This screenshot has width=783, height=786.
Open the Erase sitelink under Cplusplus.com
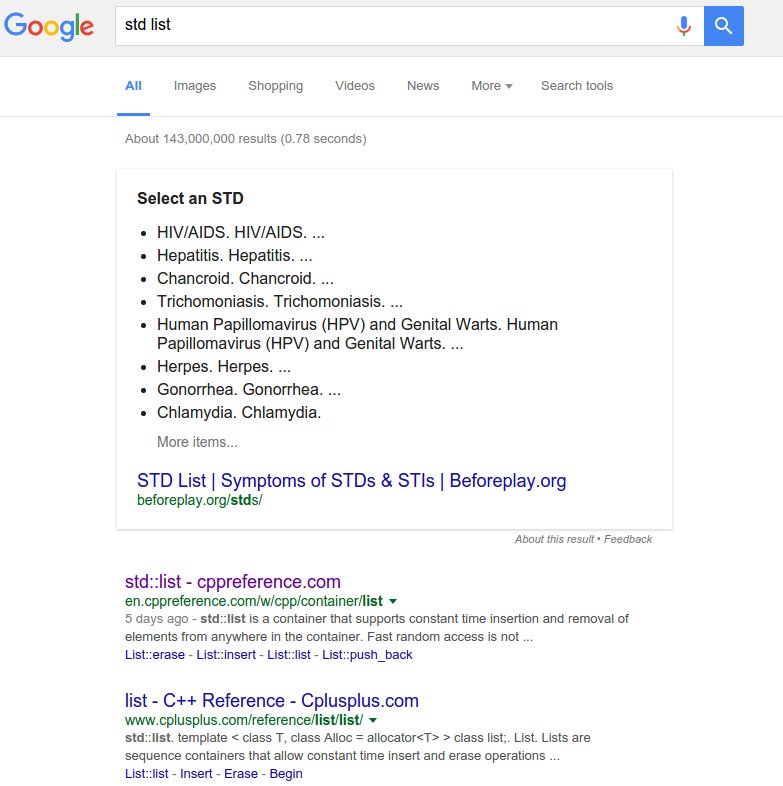pyautogui.click(x=241, y=773)
